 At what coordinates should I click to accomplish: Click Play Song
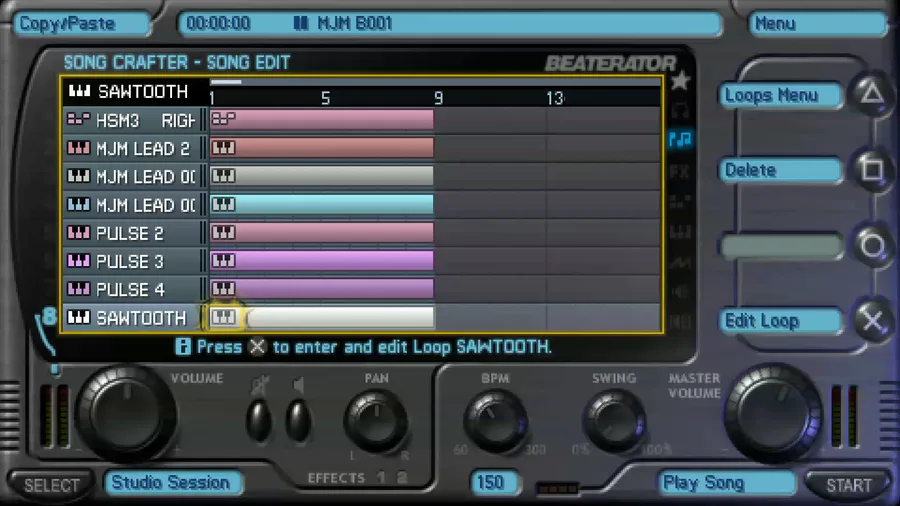[x=727, y=483]
